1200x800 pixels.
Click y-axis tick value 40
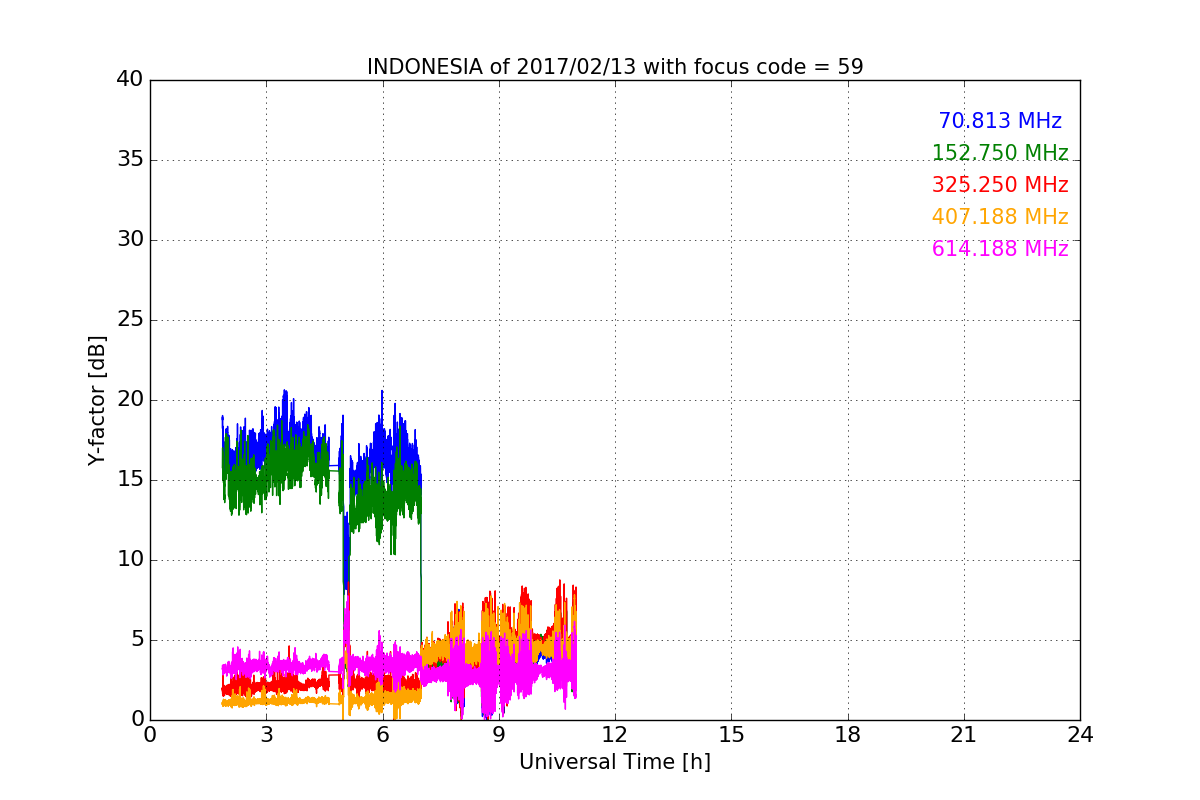coord(129,80)
